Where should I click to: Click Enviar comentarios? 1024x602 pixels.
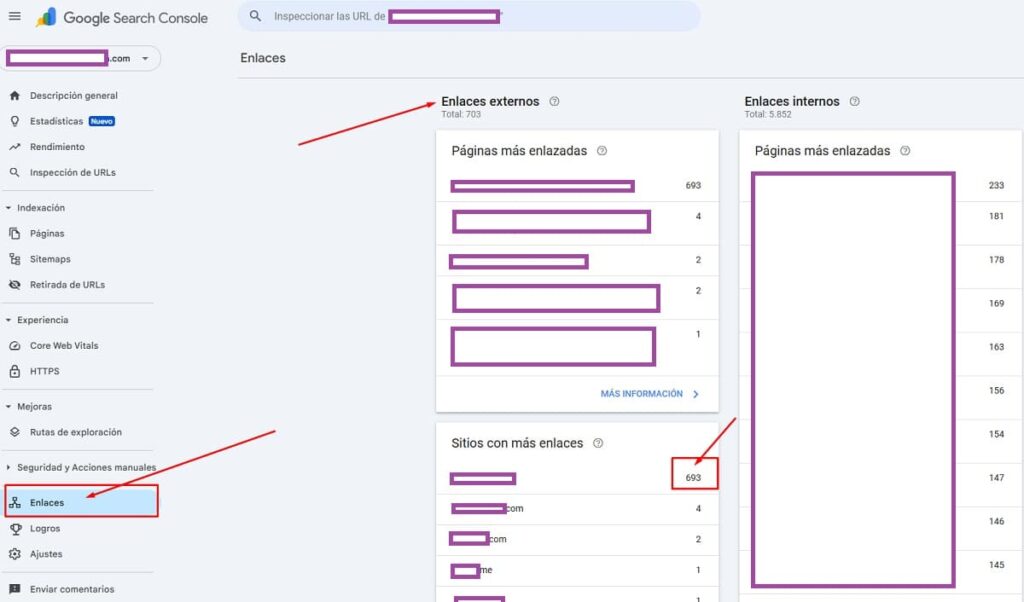pyautogui.click(x=71, y=589)
